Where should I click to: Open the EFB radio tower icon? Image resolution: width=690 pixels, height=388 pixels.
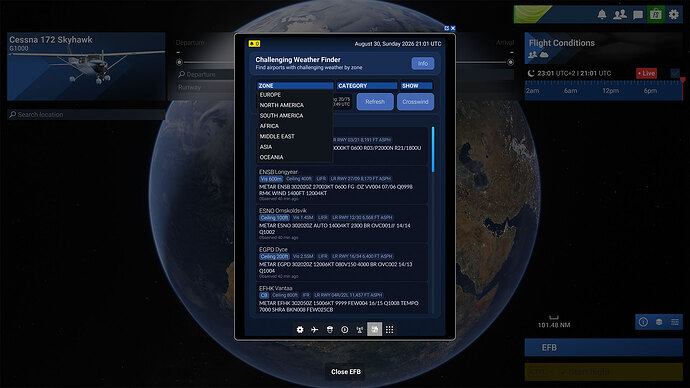360,329
